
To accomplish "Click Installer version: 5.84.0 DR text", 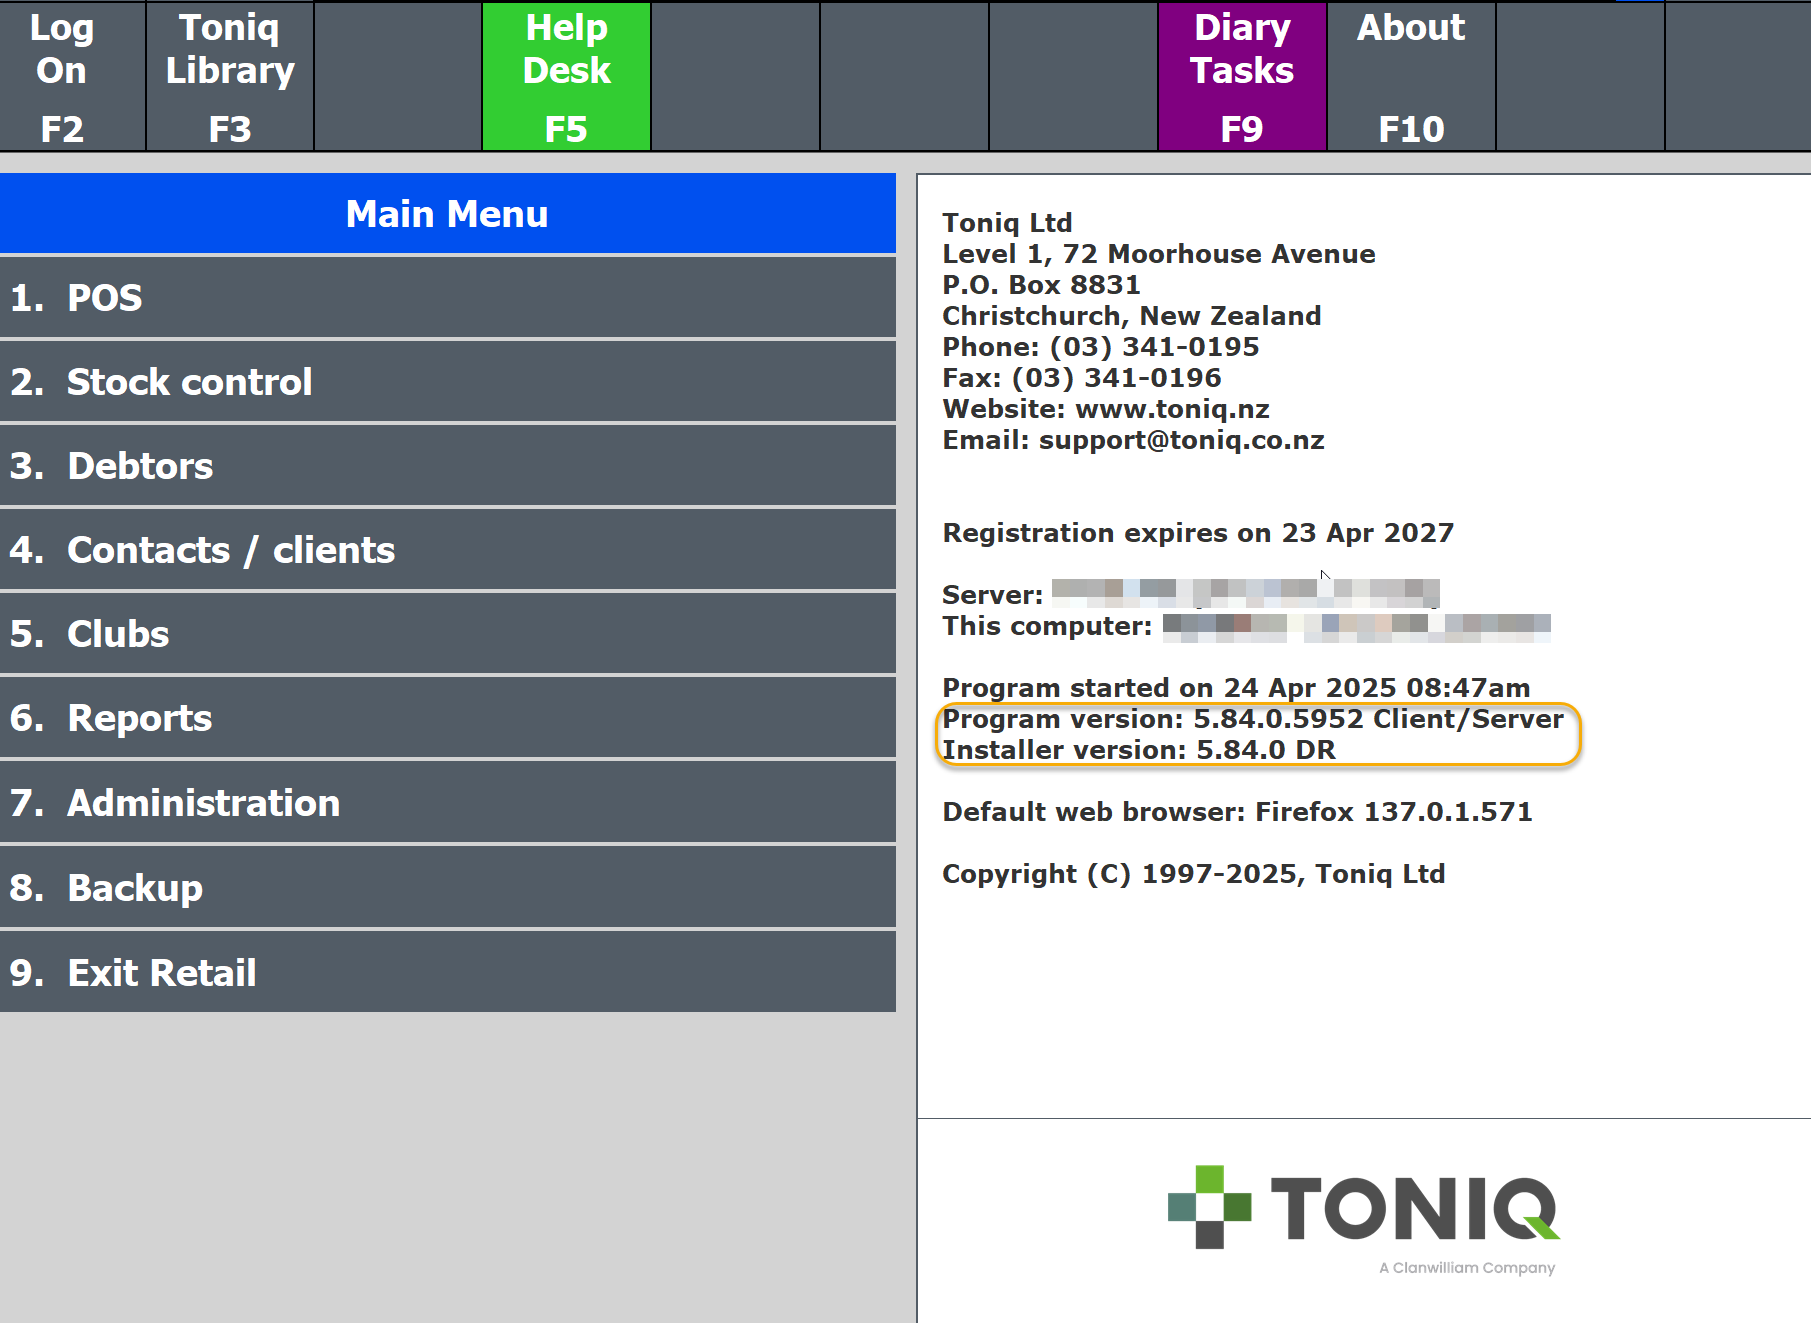I will tap(1139, 750).
